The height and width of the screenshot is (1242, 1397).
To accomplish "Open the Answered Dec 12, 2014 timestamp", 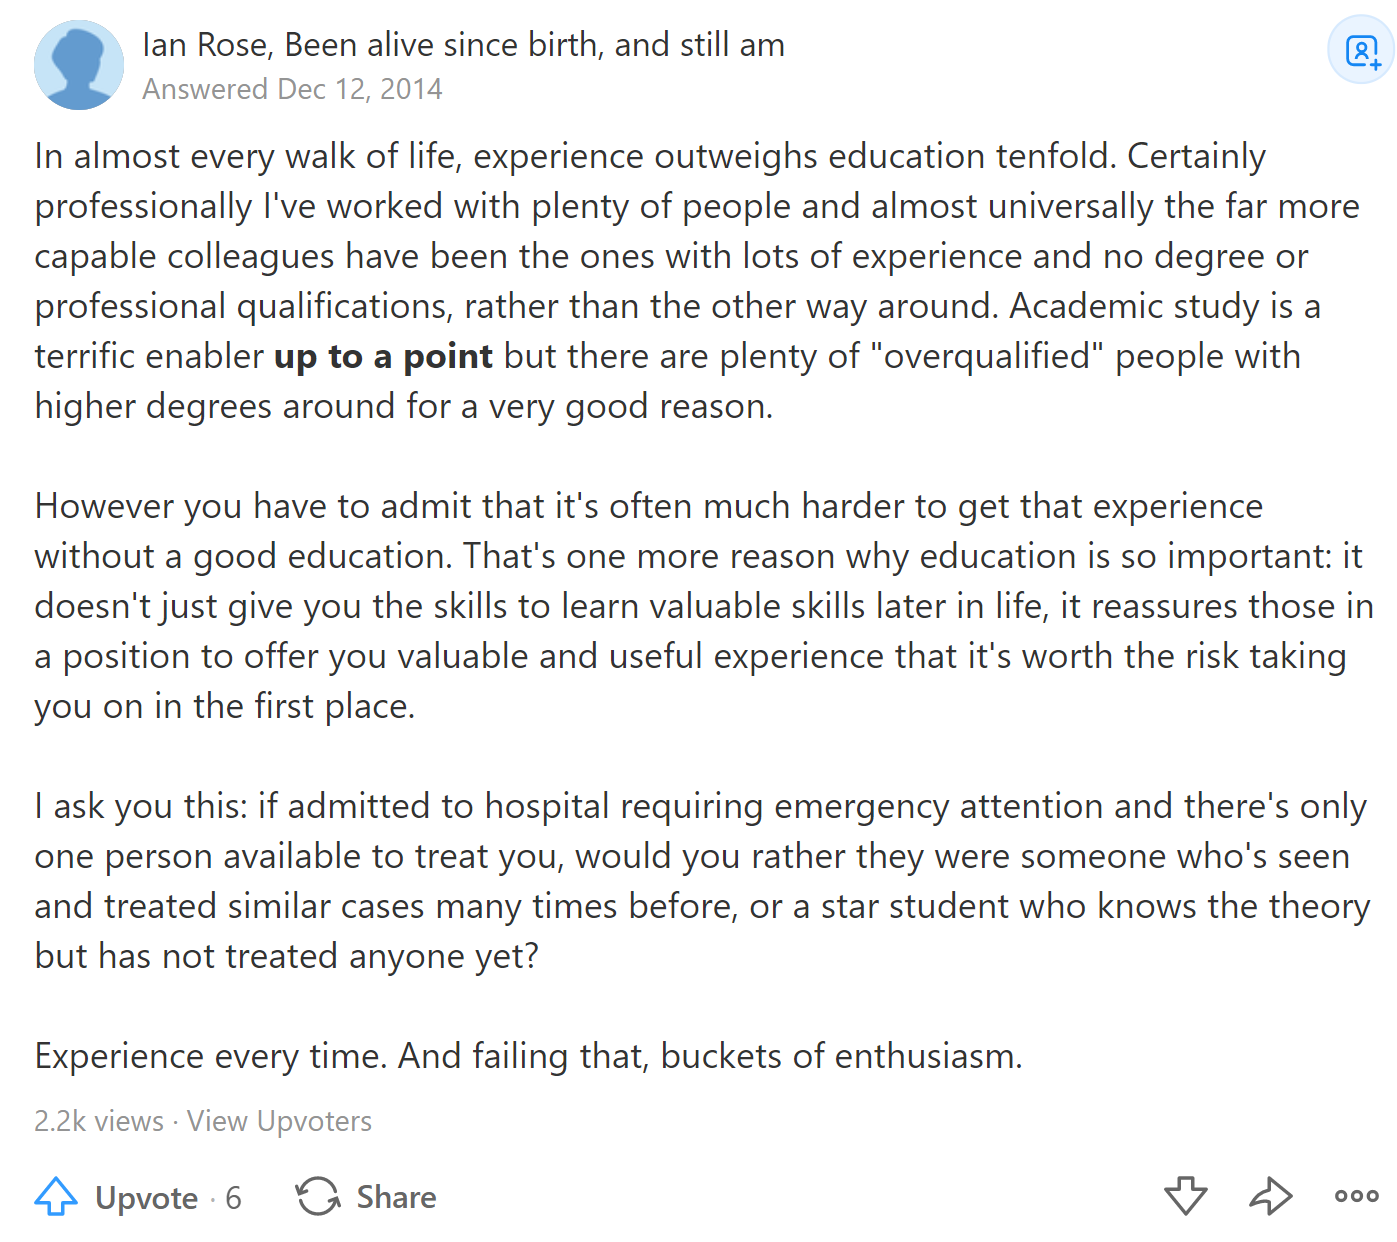I will [292, 89].
